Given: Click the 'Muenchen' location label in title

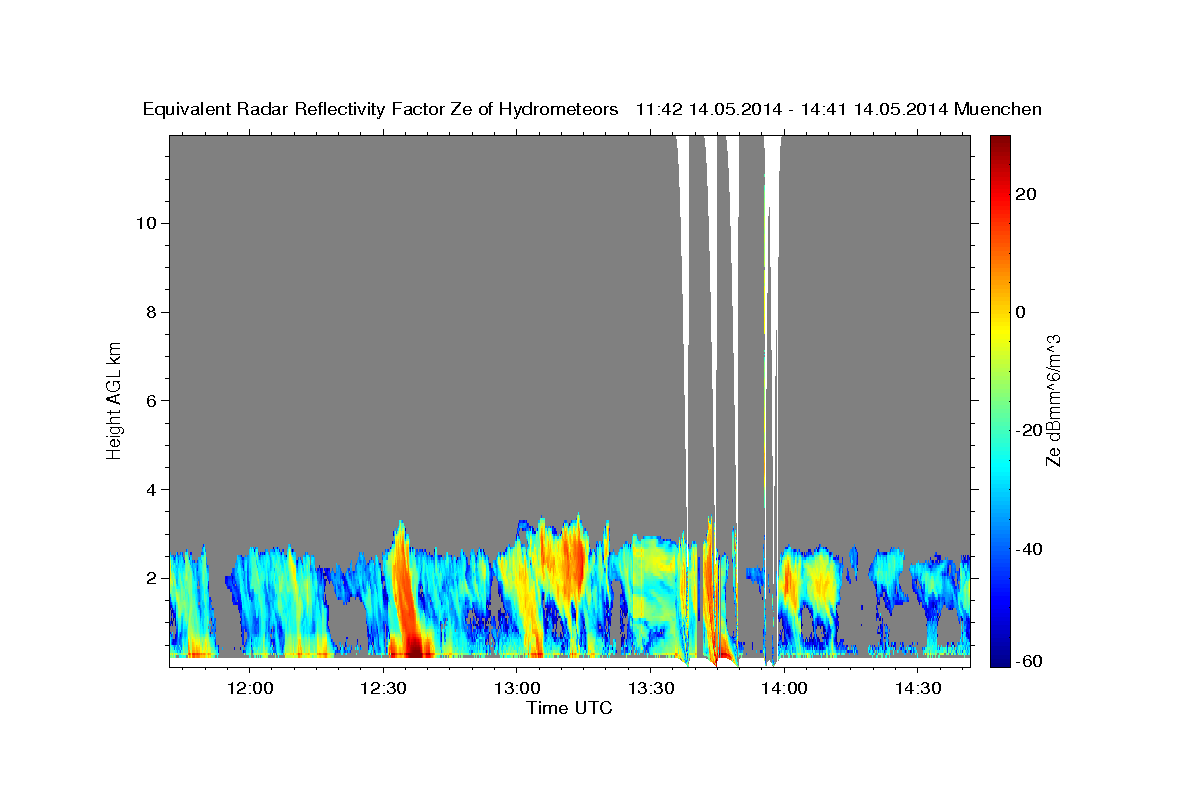Looking at the screenshot, I should coord(998,109).
